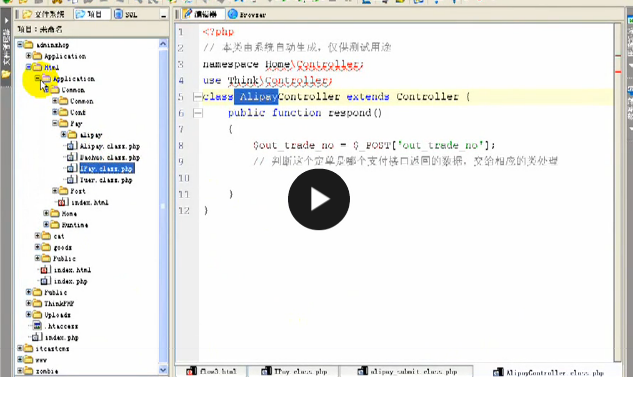Viewport: 633px width, 400px height.
Task: Switch to the 文件系统 panel tab
Action: (44, 14)
